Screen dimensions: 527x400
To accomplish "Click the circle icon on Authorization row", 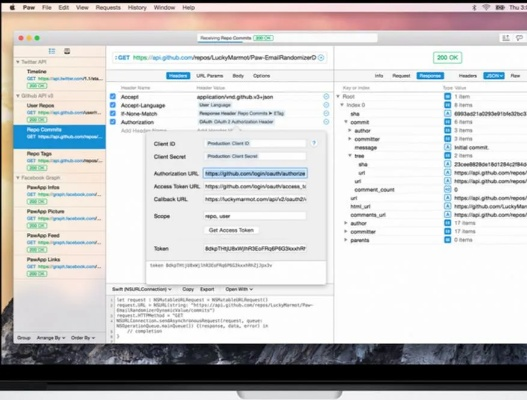I will pyautogui.click(x=326, y=122).
